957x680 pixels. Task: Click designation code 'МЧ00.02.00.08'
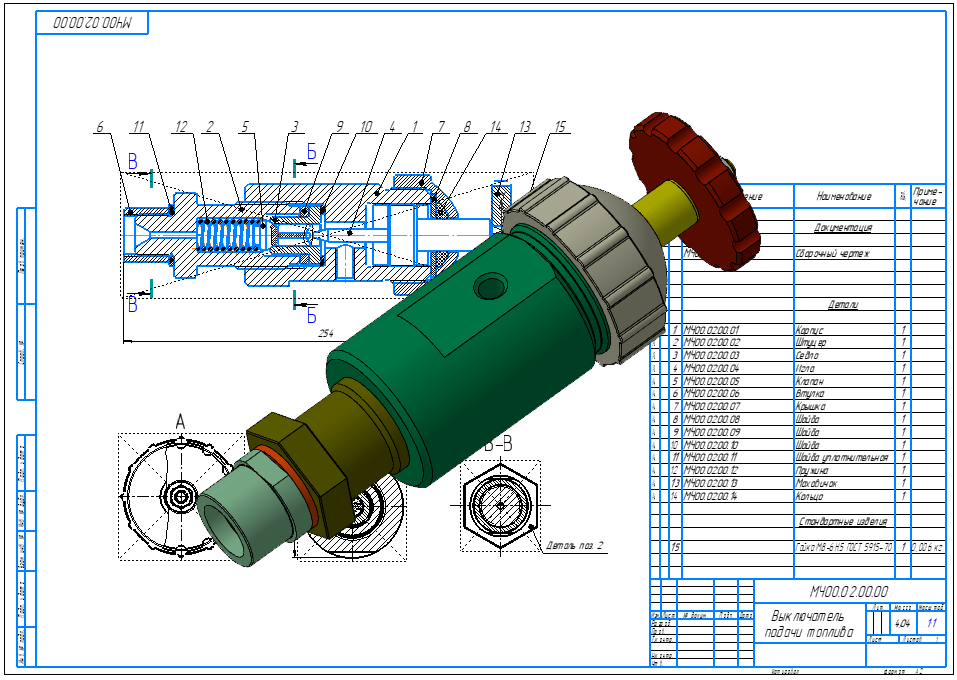712,419
